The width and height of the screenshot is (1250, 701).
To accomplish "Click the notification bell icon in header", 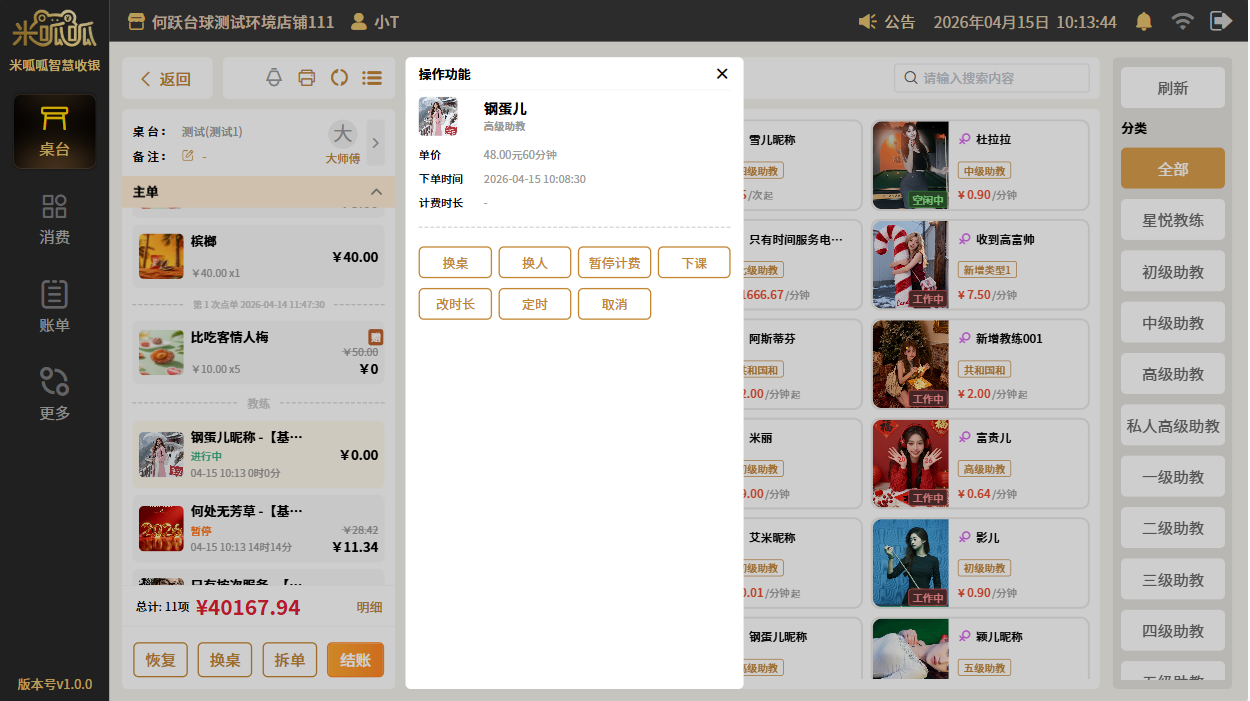I will [x=1143, y=21].
